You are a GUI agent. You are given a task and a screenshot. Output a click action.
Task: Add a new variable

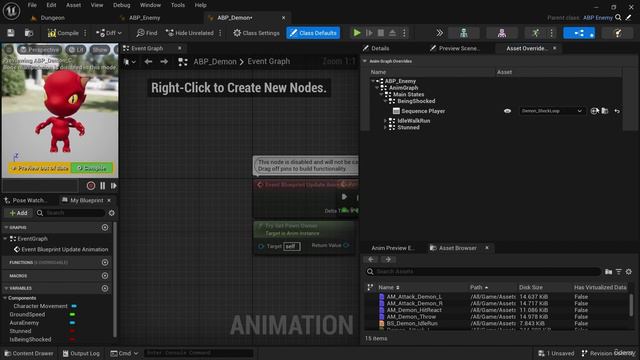[105, 288]
